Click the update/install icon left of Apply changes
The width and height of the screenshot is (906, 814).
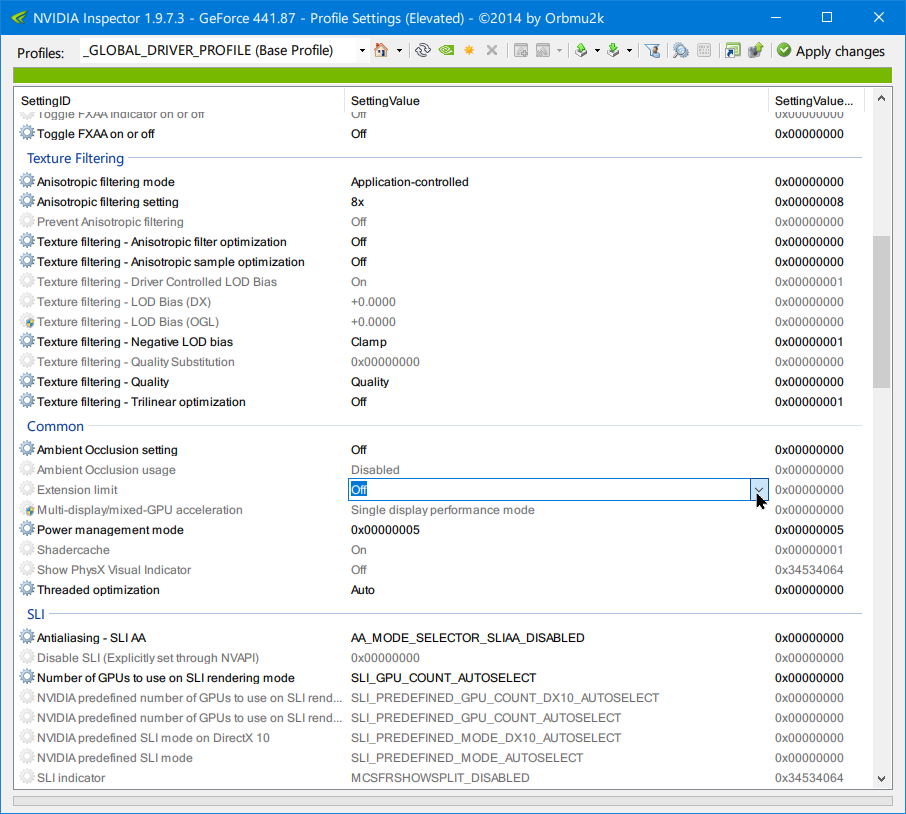[x=756, y=51]
